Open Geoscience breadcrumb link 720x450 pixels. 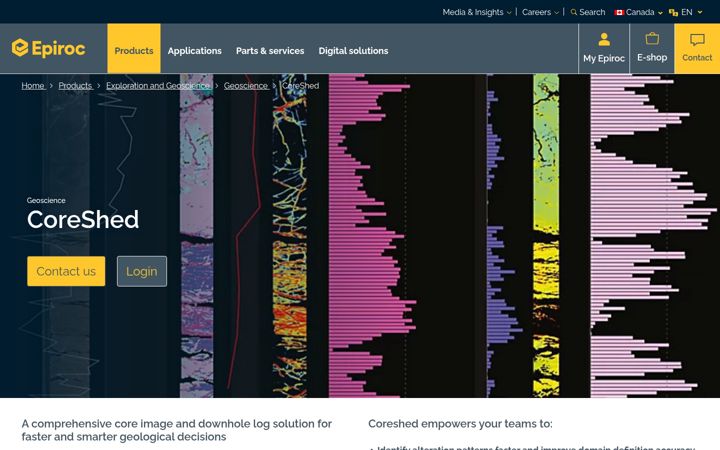pyautogui.click(x=246, y=86)
